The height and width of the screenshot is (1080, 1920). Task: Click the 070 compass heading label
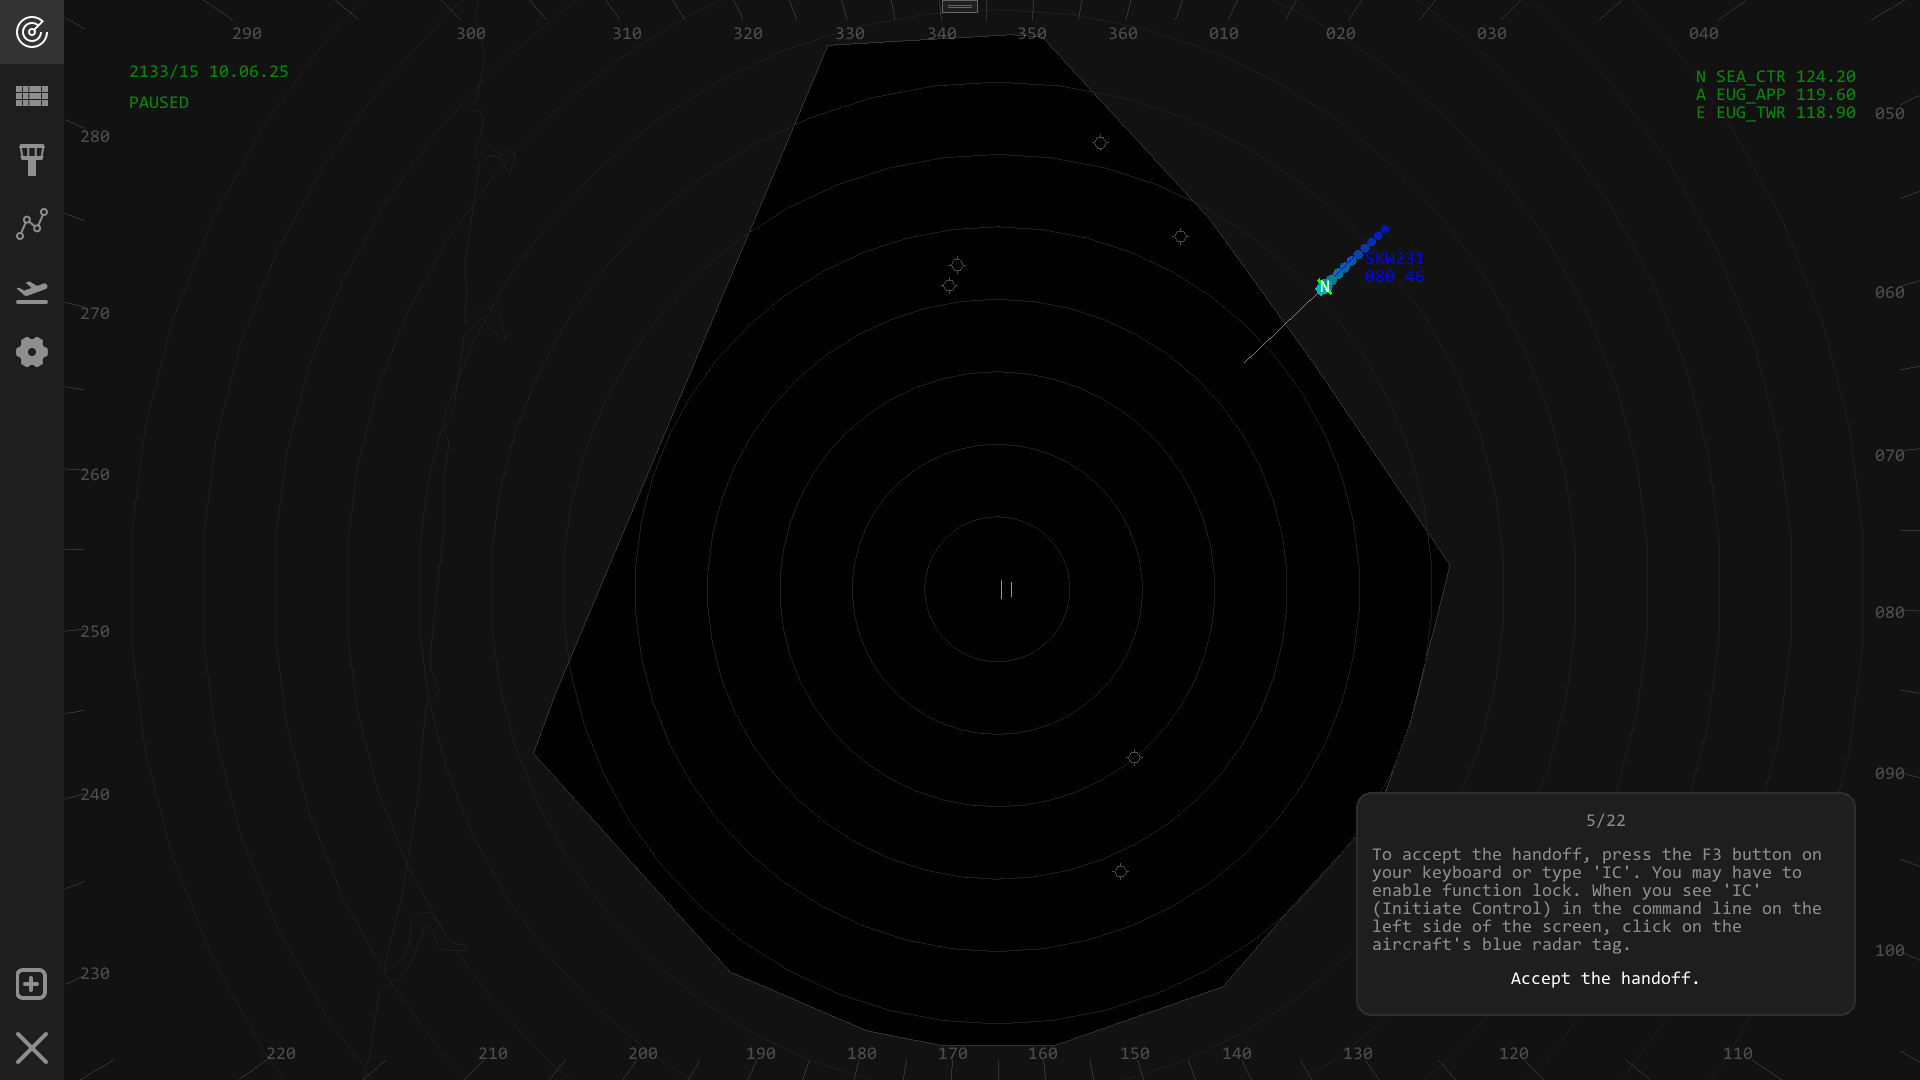[1890, 456]
